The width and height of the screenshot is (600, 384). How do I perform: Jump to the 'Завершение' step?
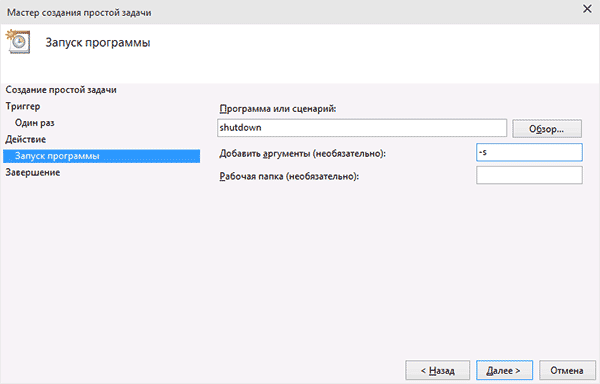33,172
